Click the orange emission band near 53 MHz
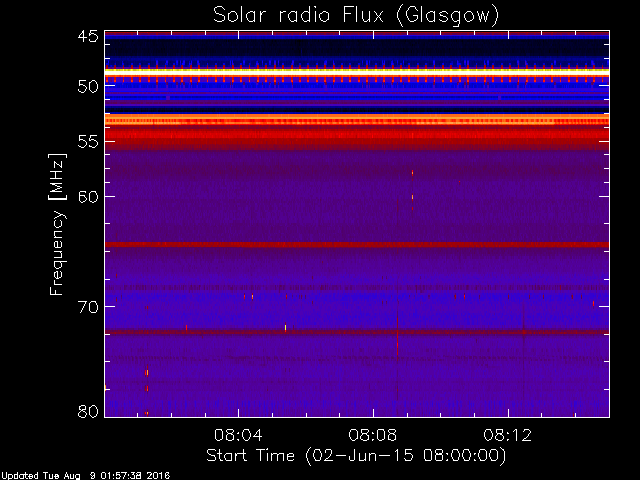Image resolution: width=640 pixels, height=480 pixels. pyautogui.click(x=357, y=120)
